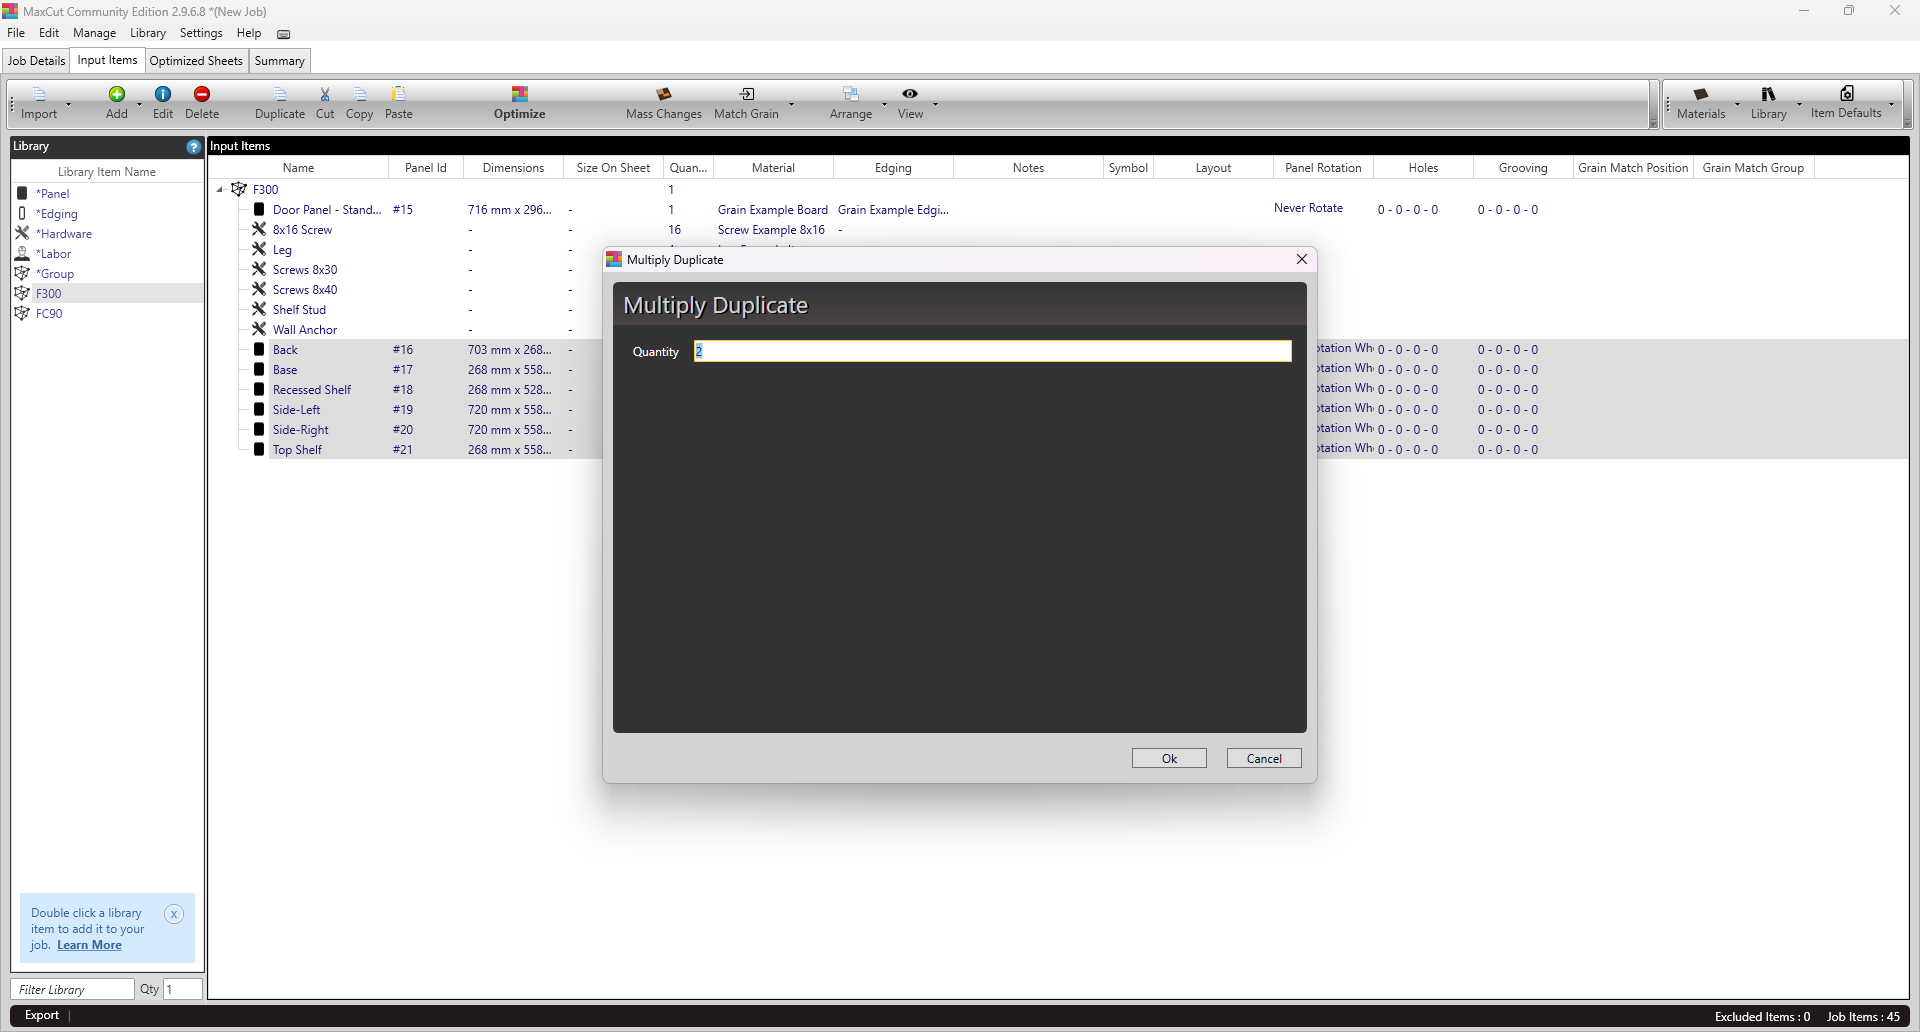Open the Match Grain dropdown arrow
Viewport: 1920px width, 1032px height.
[791, 104]
